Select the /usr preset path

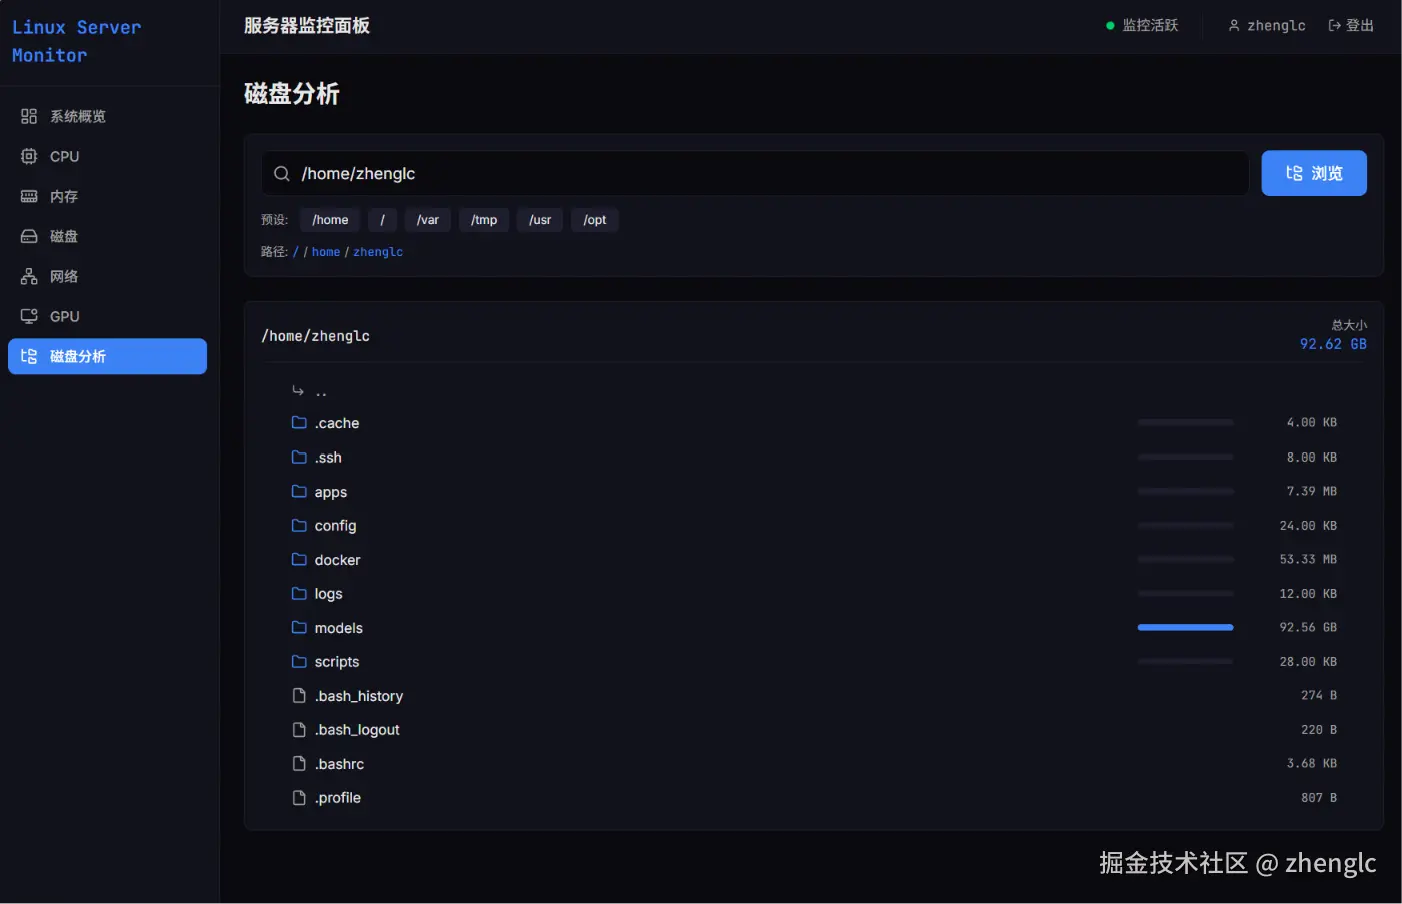coord(540,220)
